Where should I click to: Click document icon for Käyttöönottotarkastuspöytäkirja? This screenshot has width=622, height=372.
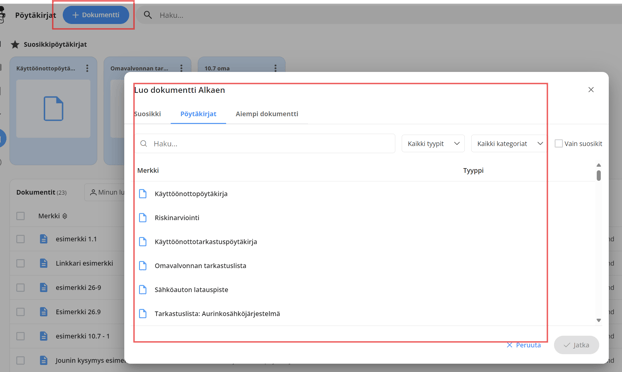tap(143, 242)
